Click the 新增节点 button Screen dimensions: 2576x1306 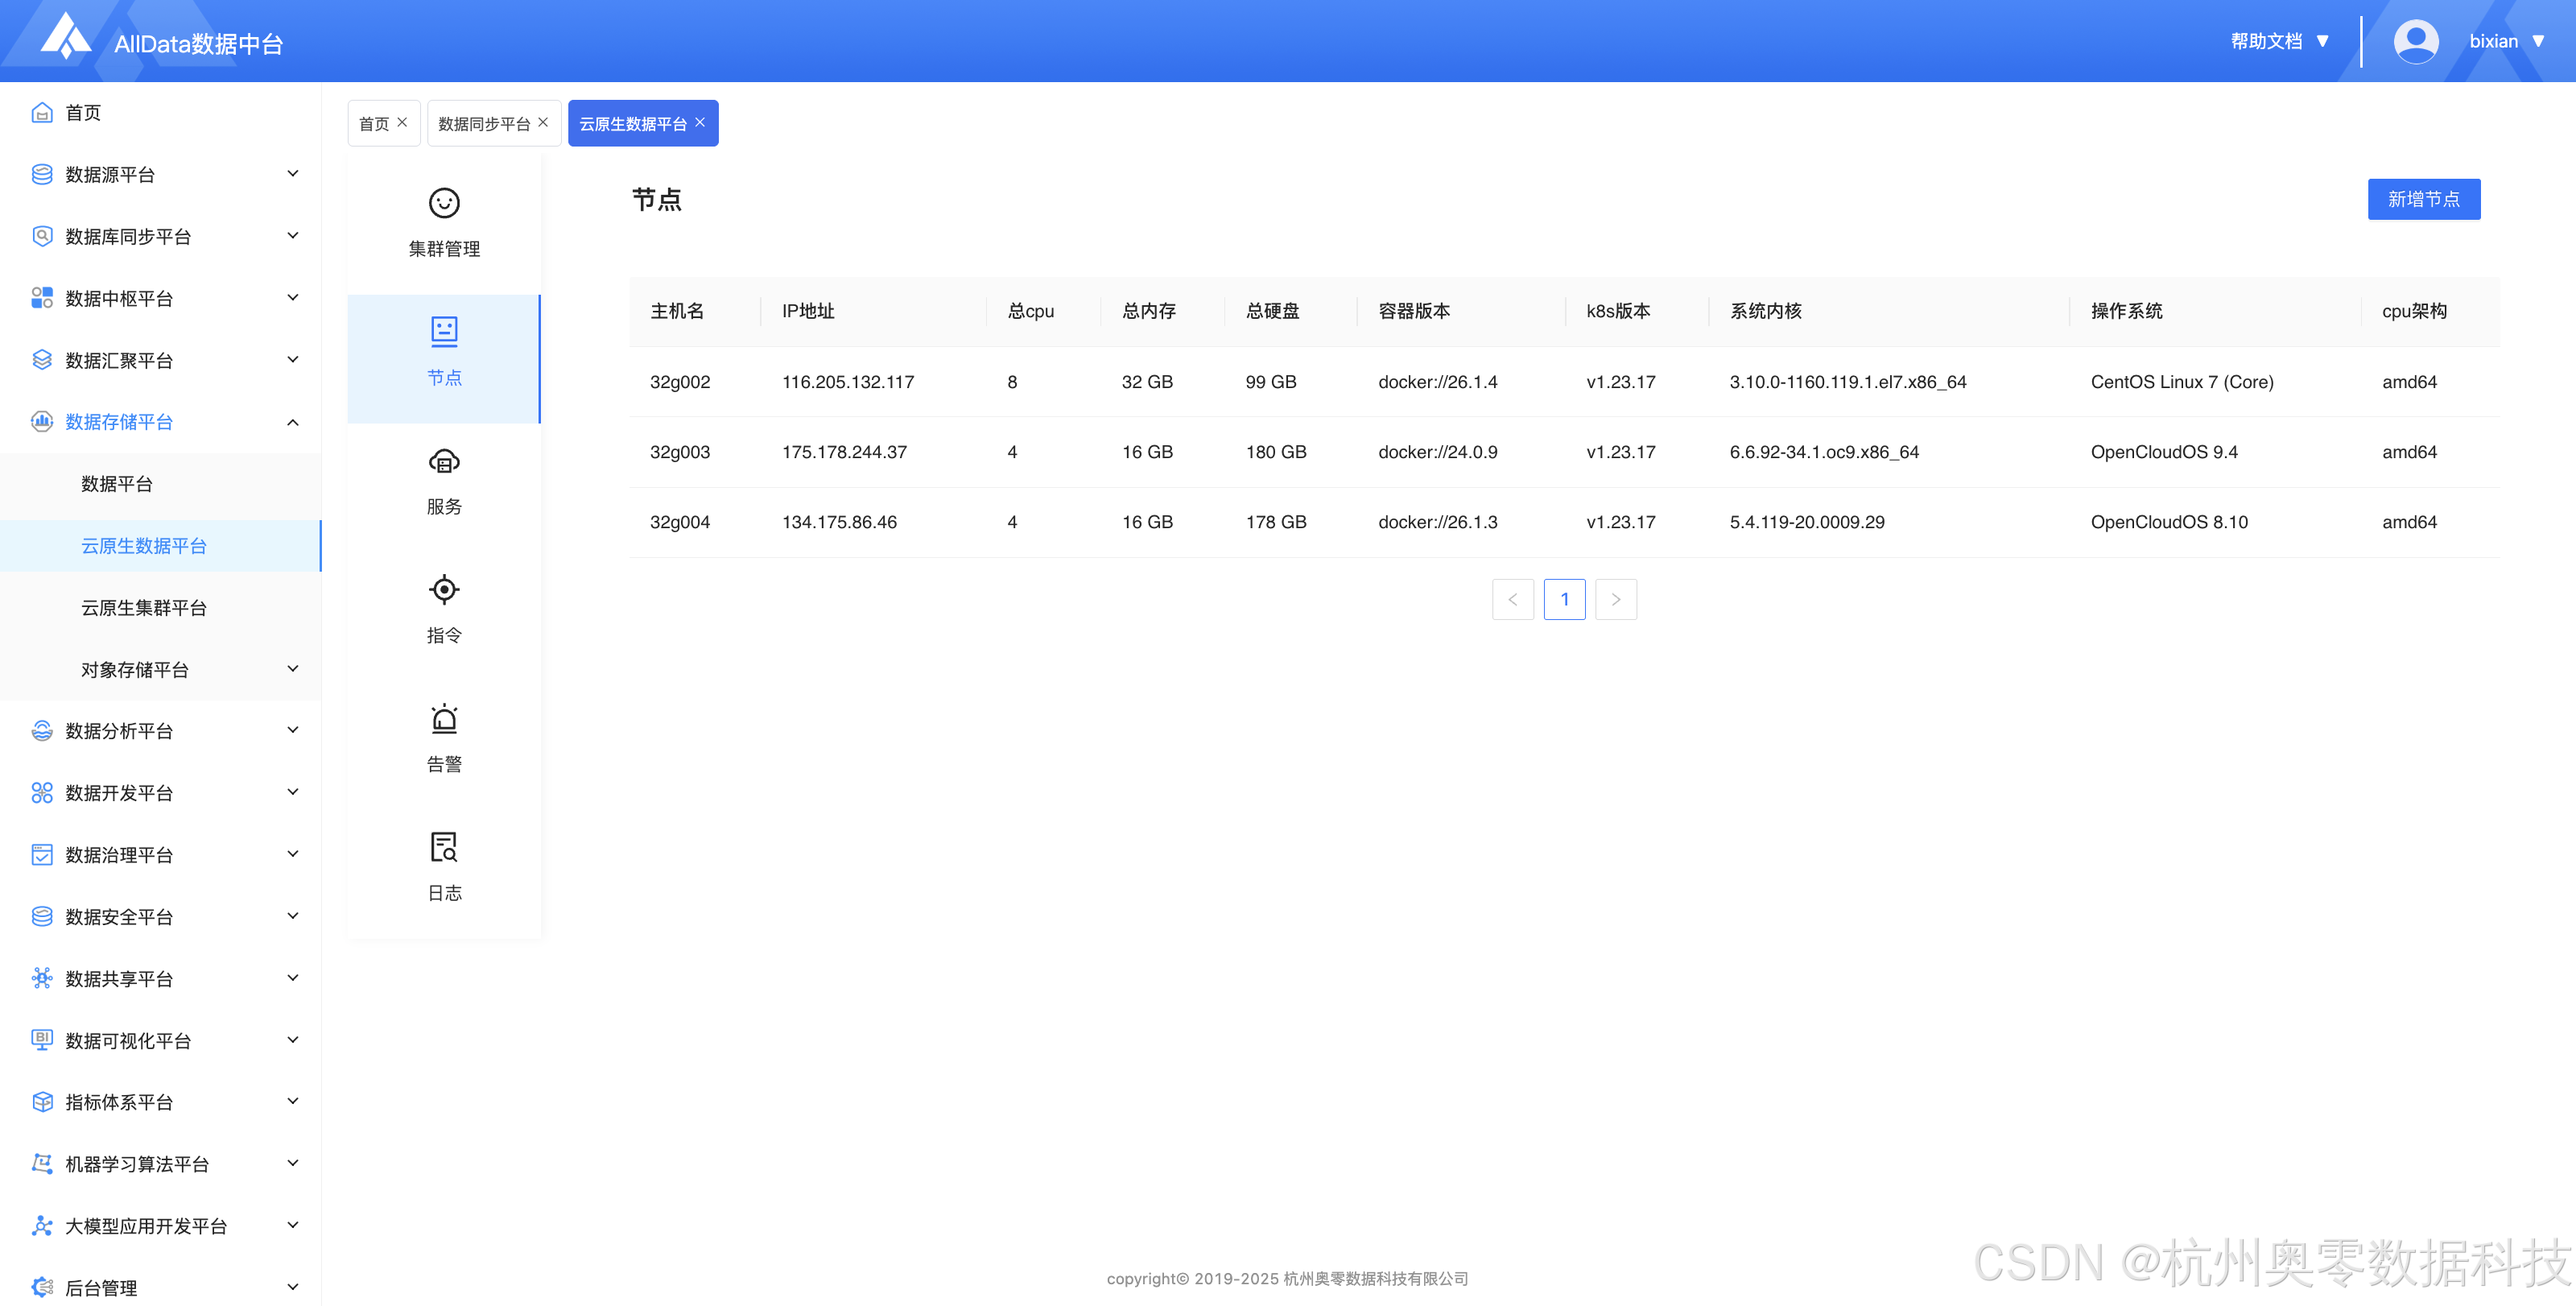(x=2423, y=199)
